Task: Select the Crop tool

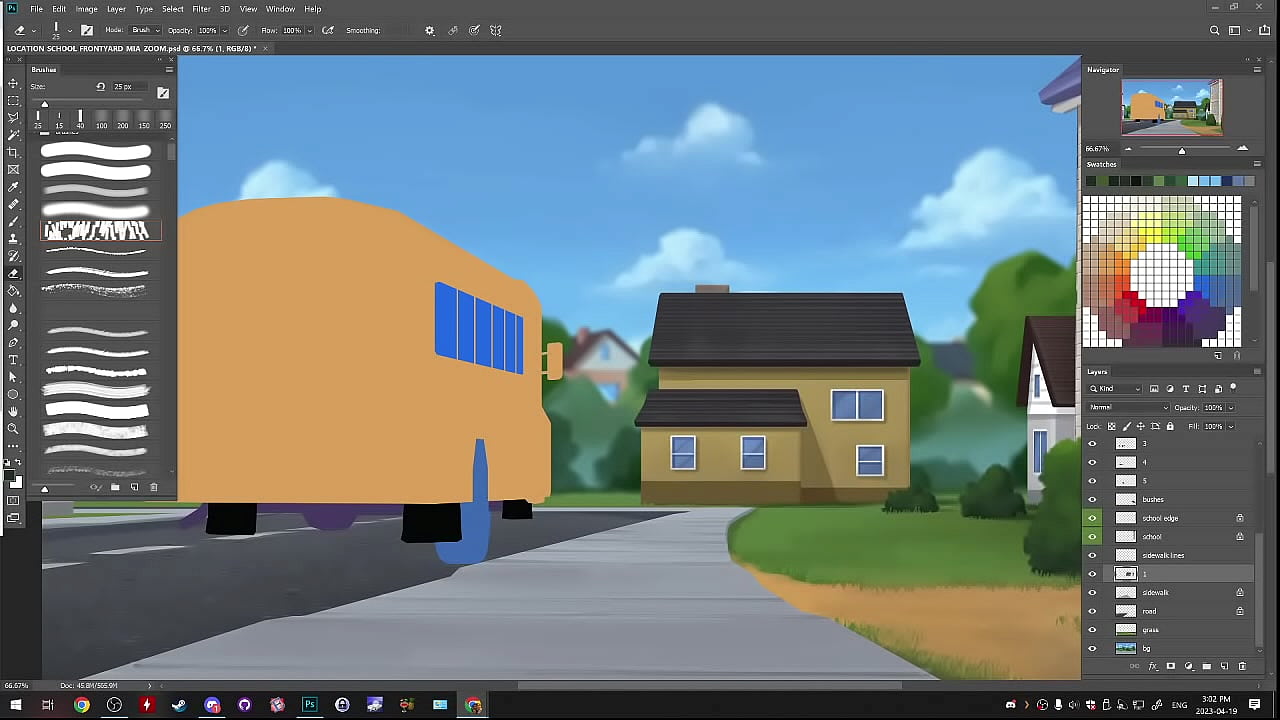Action: tap(13, 152)
